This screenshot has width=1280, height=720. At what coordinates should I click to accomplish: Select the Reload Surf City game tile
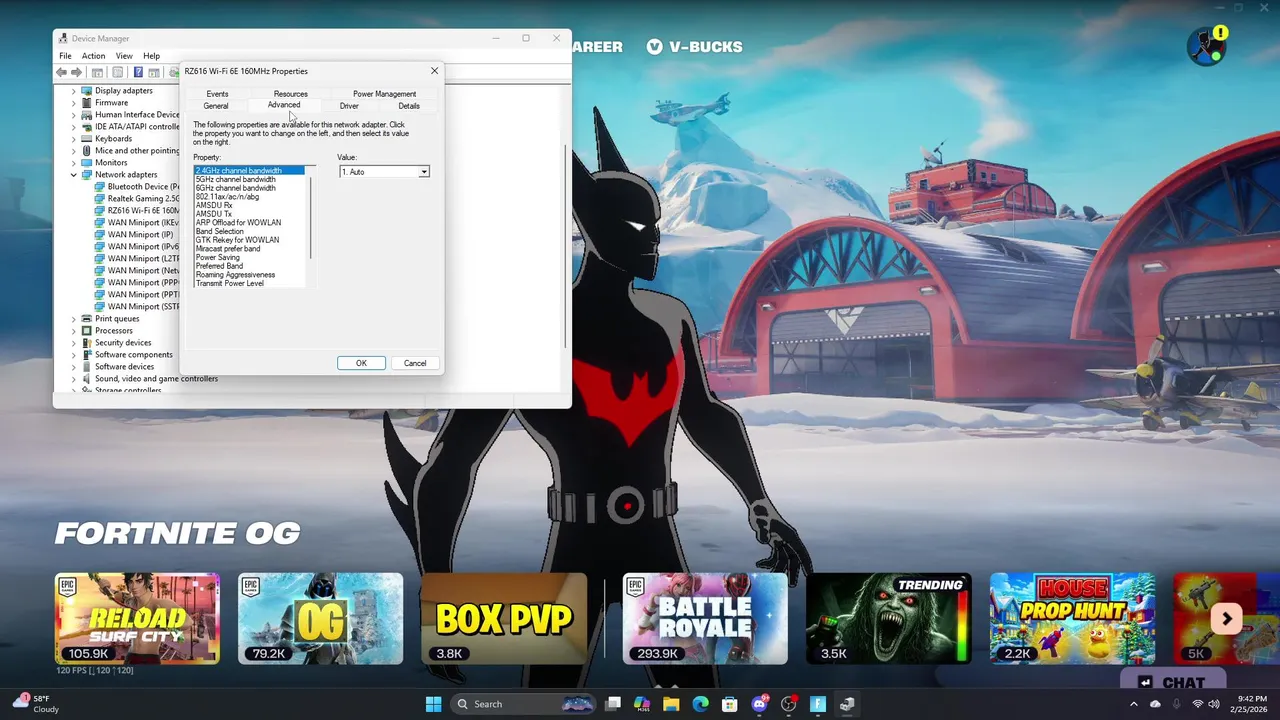pyautogui.click(x=137, y=618)
